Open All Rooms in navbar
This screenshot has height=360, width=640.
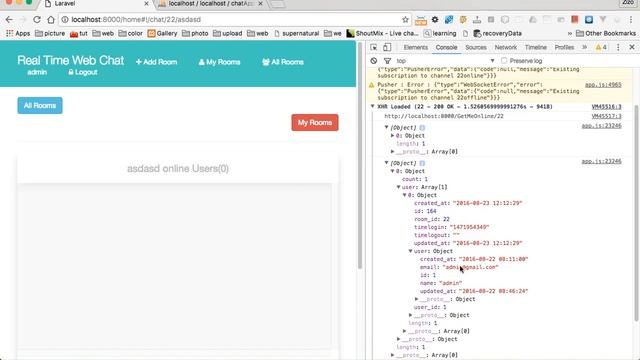click(283, 62)
